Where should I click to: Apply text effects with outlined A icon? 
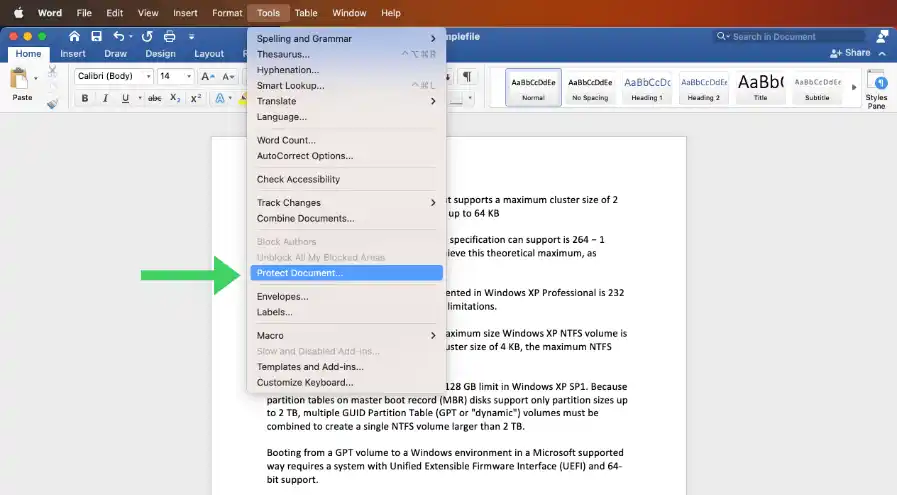220,98
